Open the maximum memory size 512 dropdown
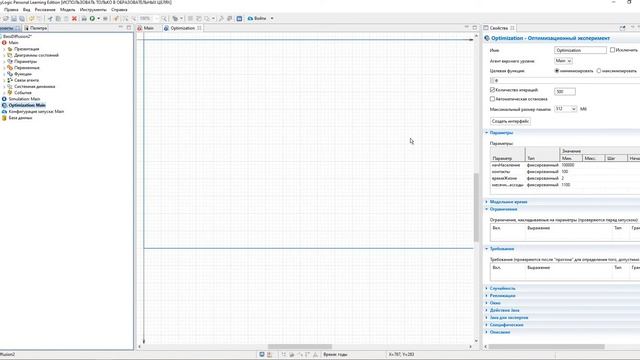The width and height of the screenshot is (640, 360). tap(565, 109)
